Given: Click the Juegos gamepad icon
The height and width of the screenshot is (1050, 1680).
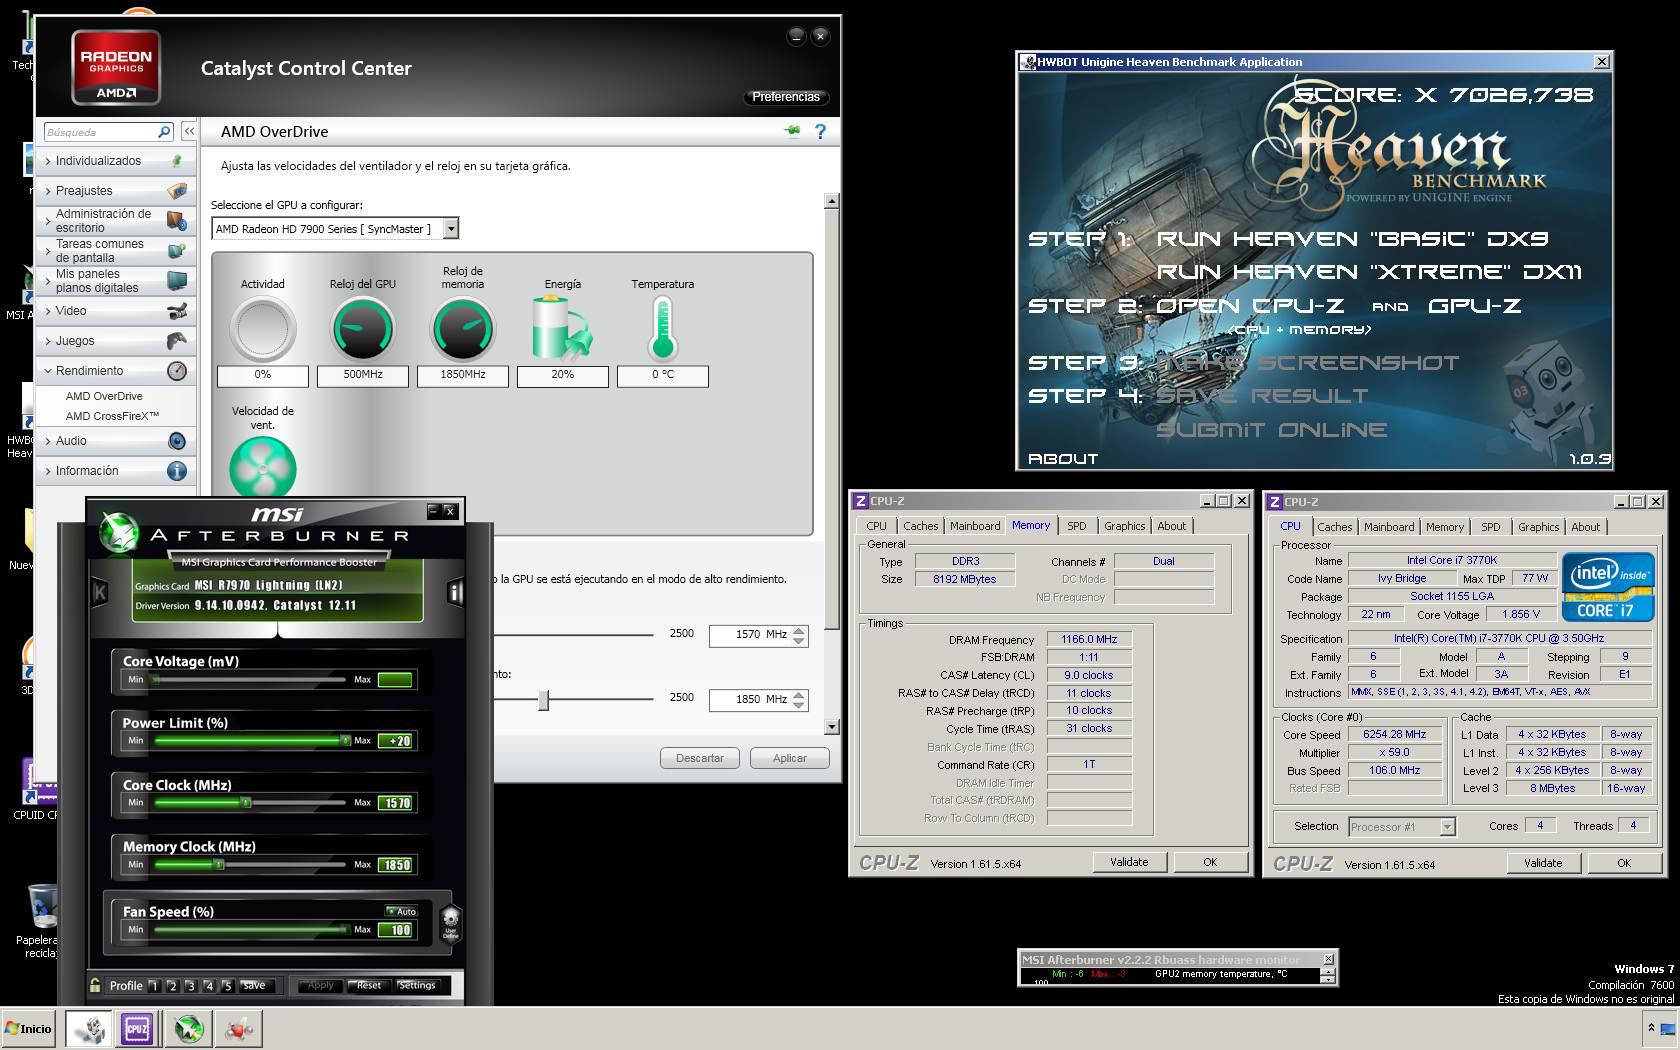Looking at the screenshot, I should point(177,341).
